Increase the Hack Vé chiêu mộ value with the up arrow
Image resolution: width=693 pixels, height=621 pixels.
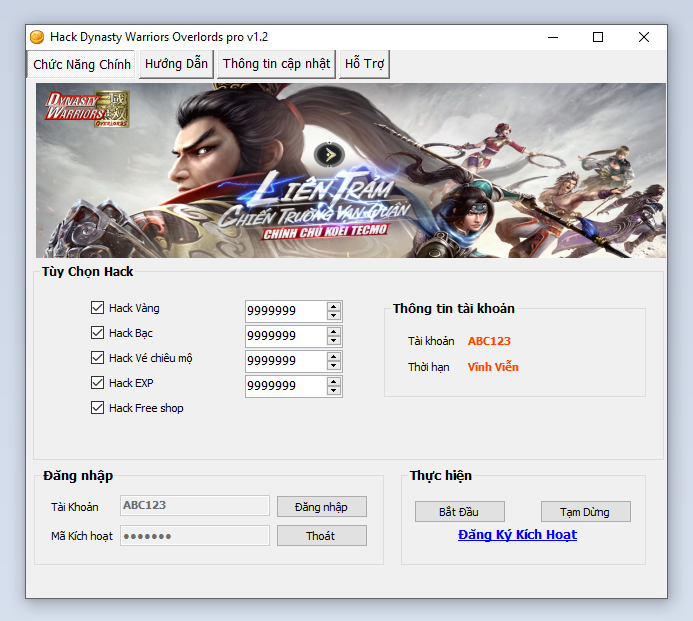[x=334, y=356]
